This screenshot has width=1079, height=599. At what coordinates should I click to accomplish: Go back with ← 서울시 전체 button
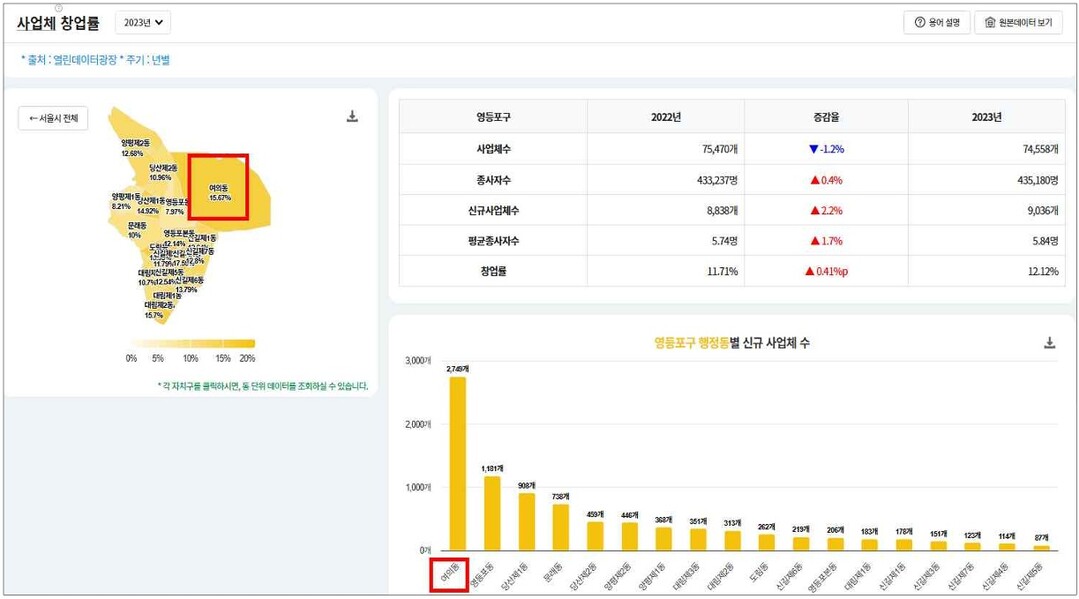pos(53,118)
